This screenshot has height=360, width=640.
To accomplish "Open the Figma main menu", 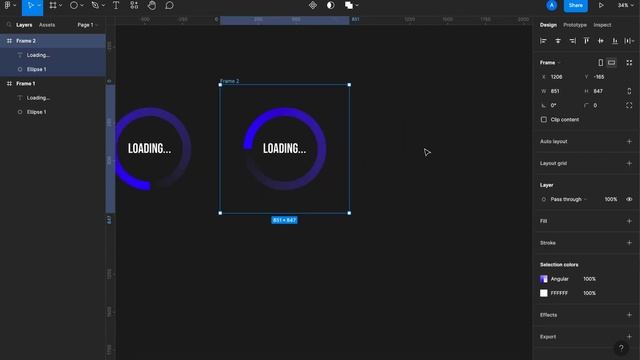I will 8,5.
